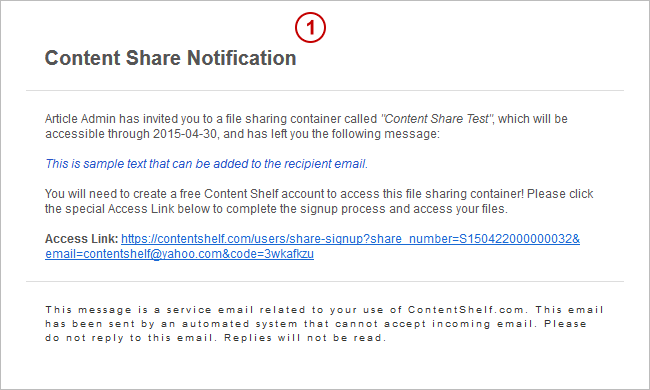Click the "Replies will not be read" sentence
The width and height of the screenshot is (650, 390).
pyautogui.click(x=305, y=338)
